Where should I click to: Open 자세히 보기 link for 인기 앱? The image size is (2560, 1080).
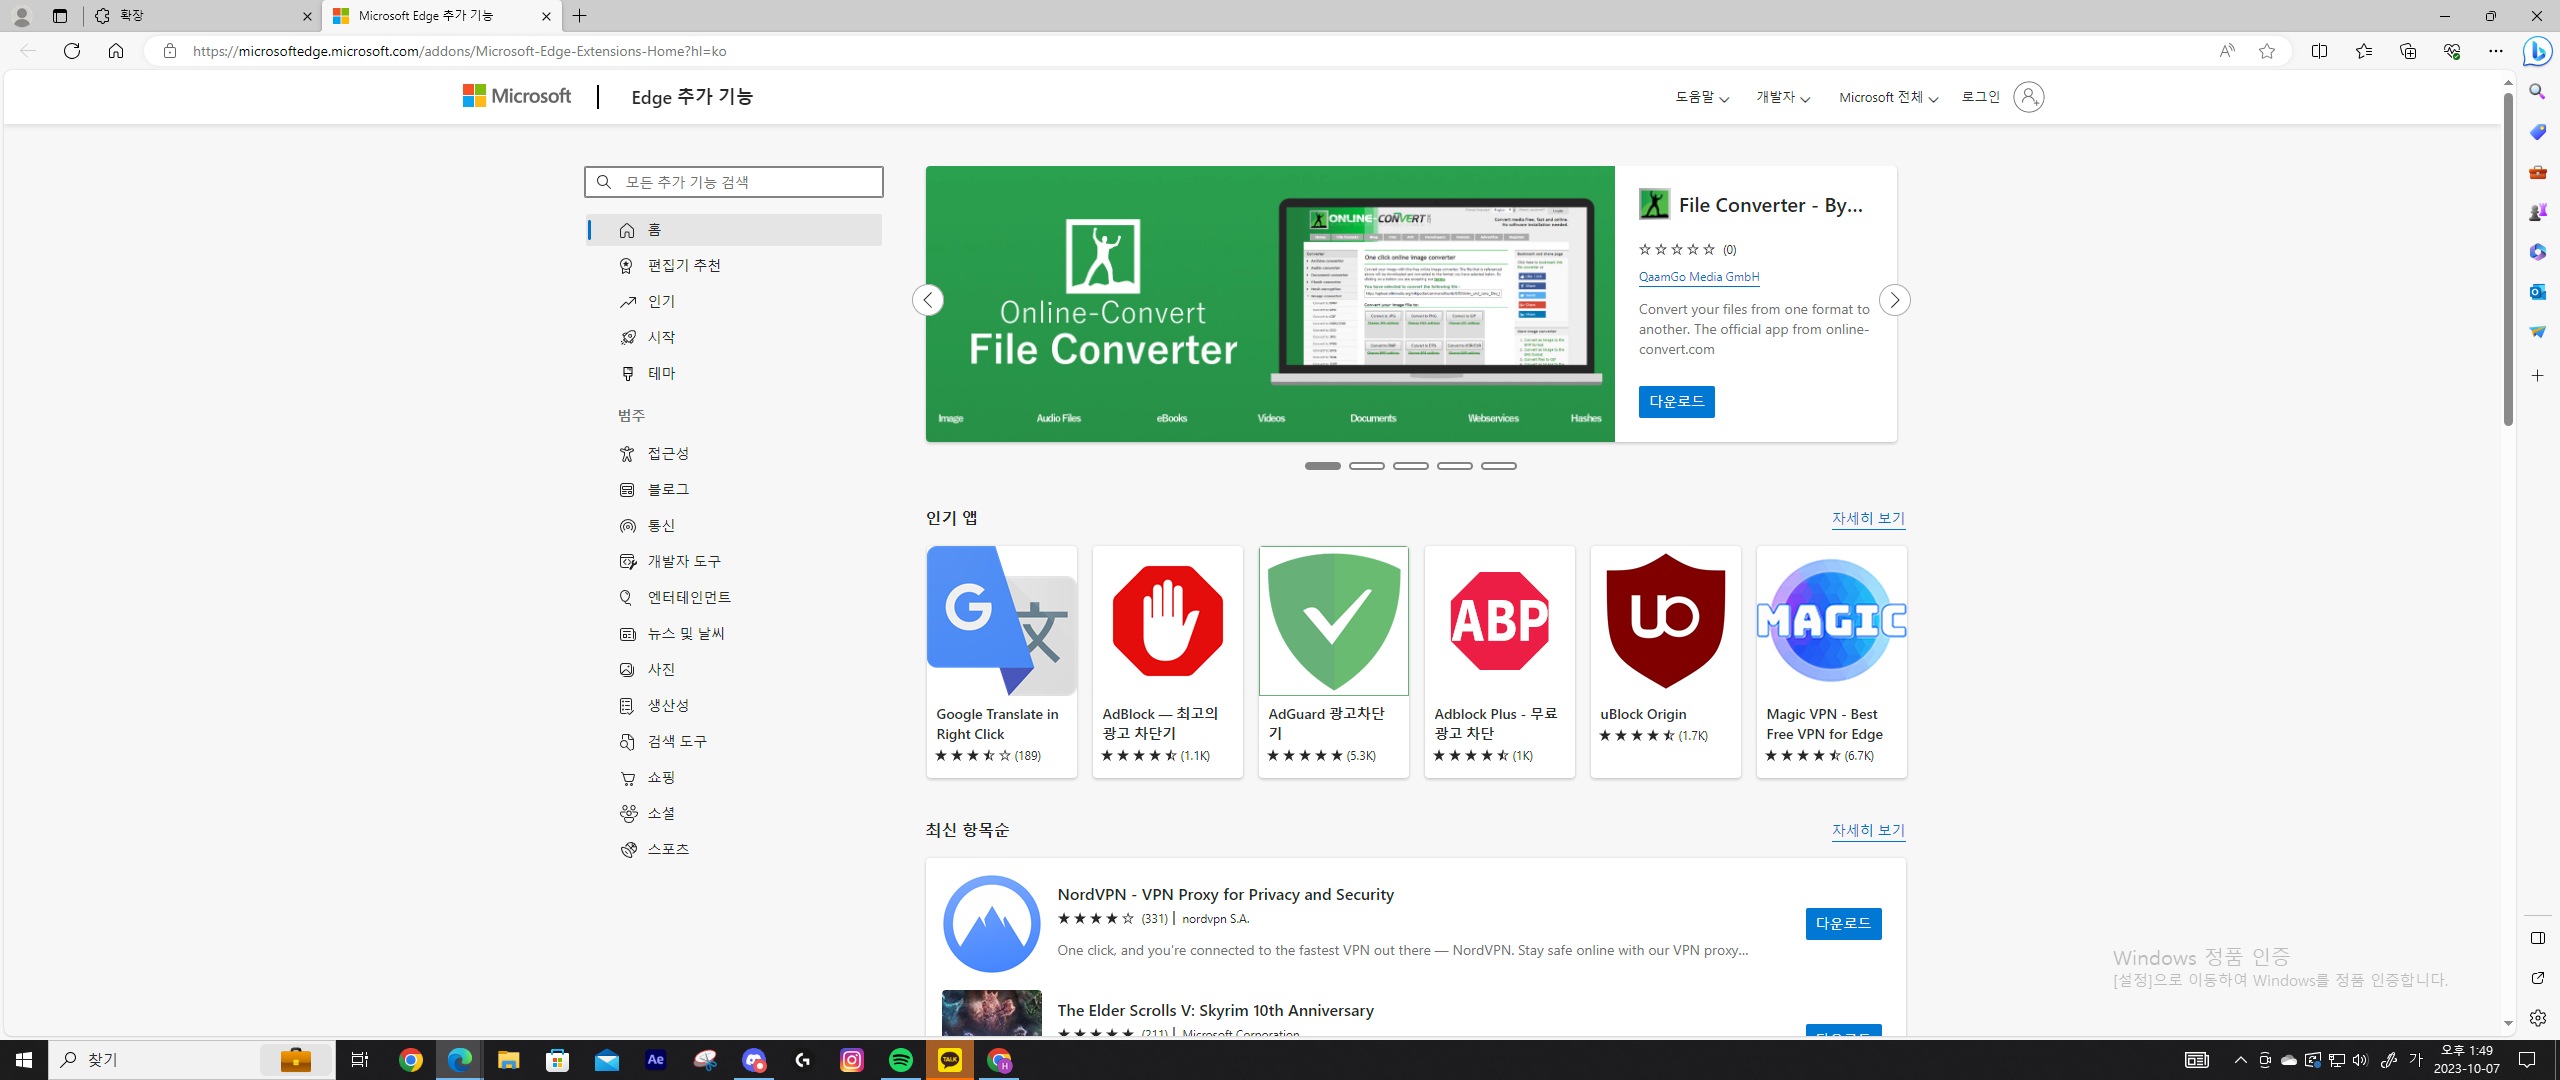[x=1867, y=518]
